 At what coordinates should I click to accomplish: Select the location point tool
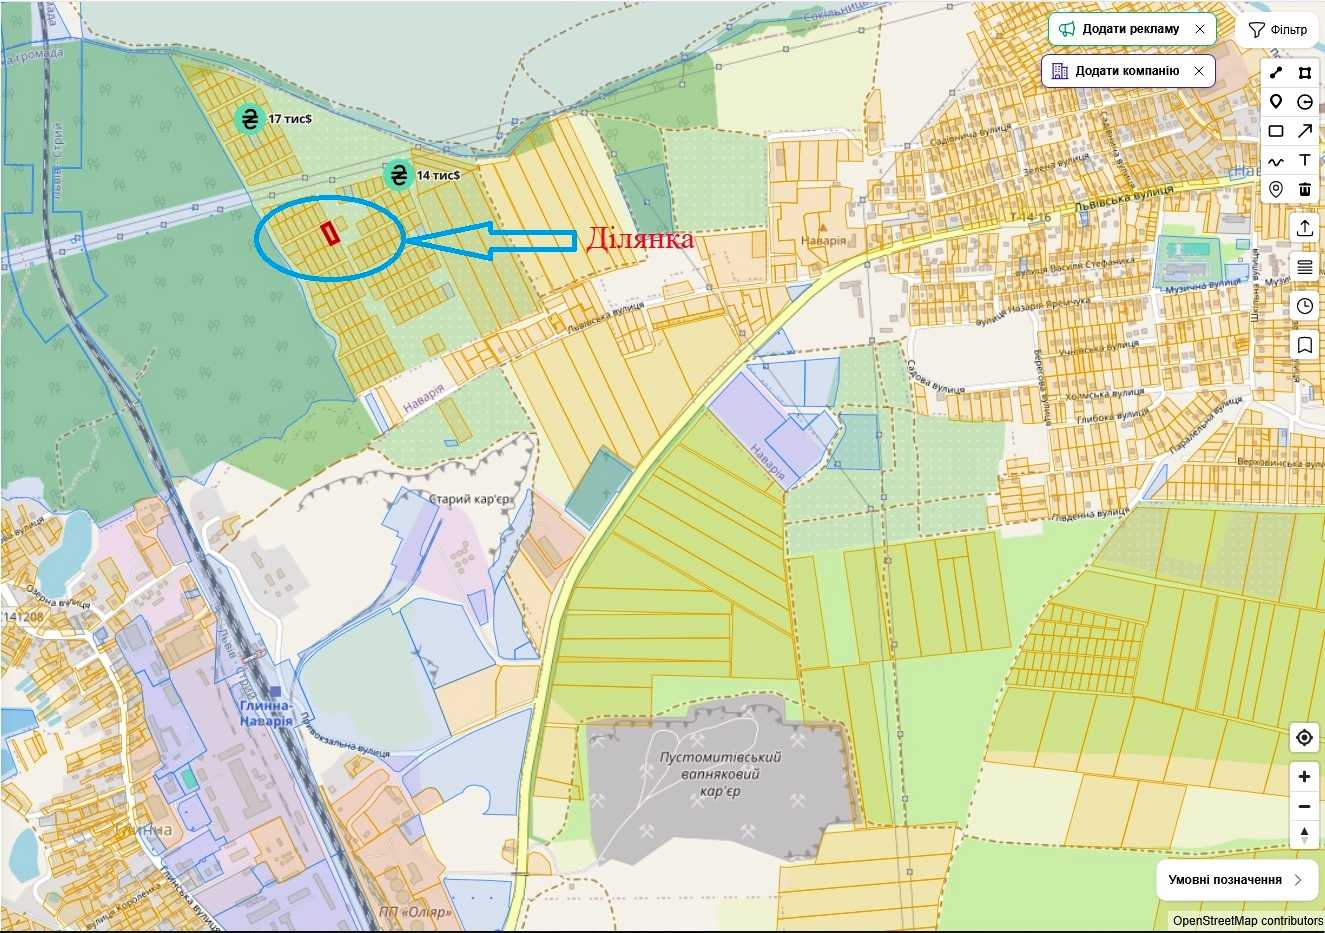pos(1276,189)
